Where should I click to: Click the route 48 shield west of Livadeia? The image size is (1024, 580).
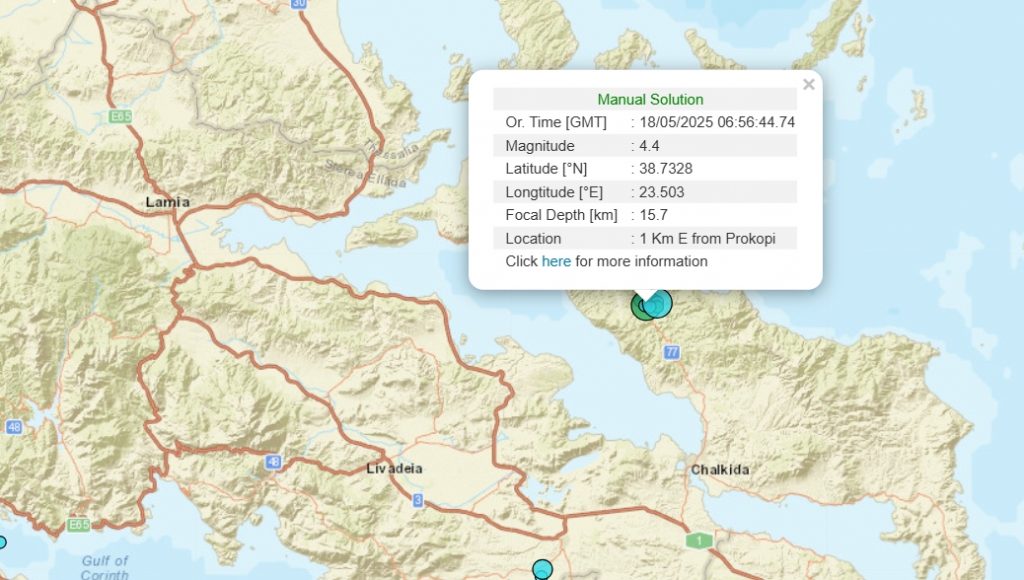click(273, 462)
